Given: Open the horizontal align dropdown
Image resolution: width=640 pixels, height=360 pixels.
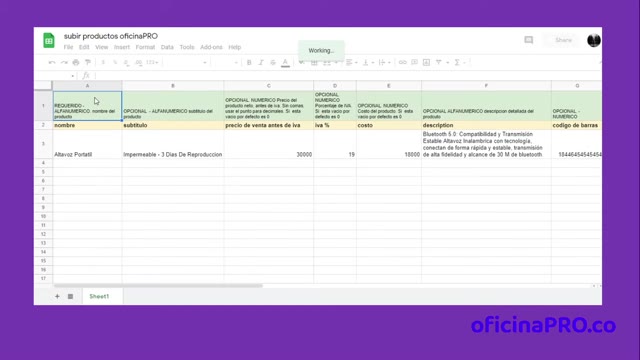Looking at the screenshot, I should [351, 62].
